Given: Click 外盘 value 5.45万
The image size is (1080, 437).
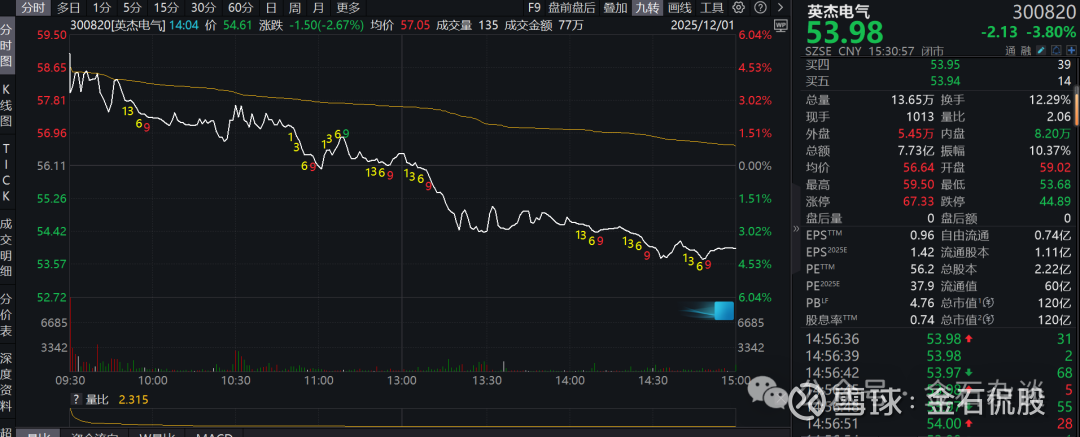Looking at the screenshot, I should pyautogui.click(x=917, y=134).
